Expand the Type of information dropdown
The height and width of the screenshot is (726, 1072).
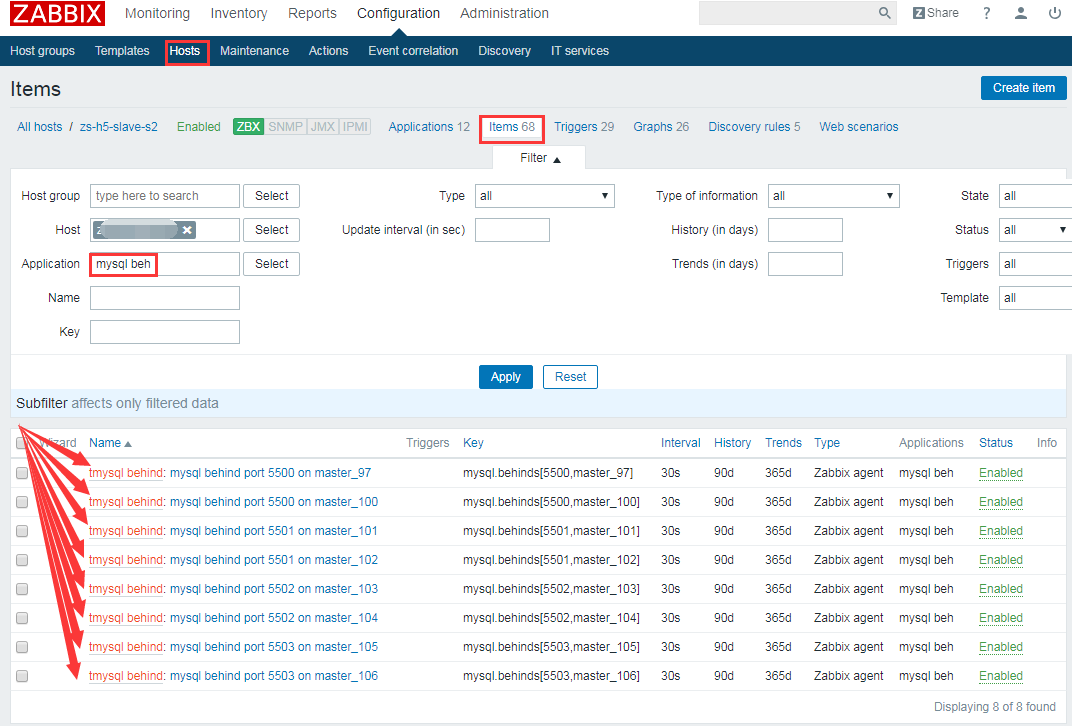point(833,196)
